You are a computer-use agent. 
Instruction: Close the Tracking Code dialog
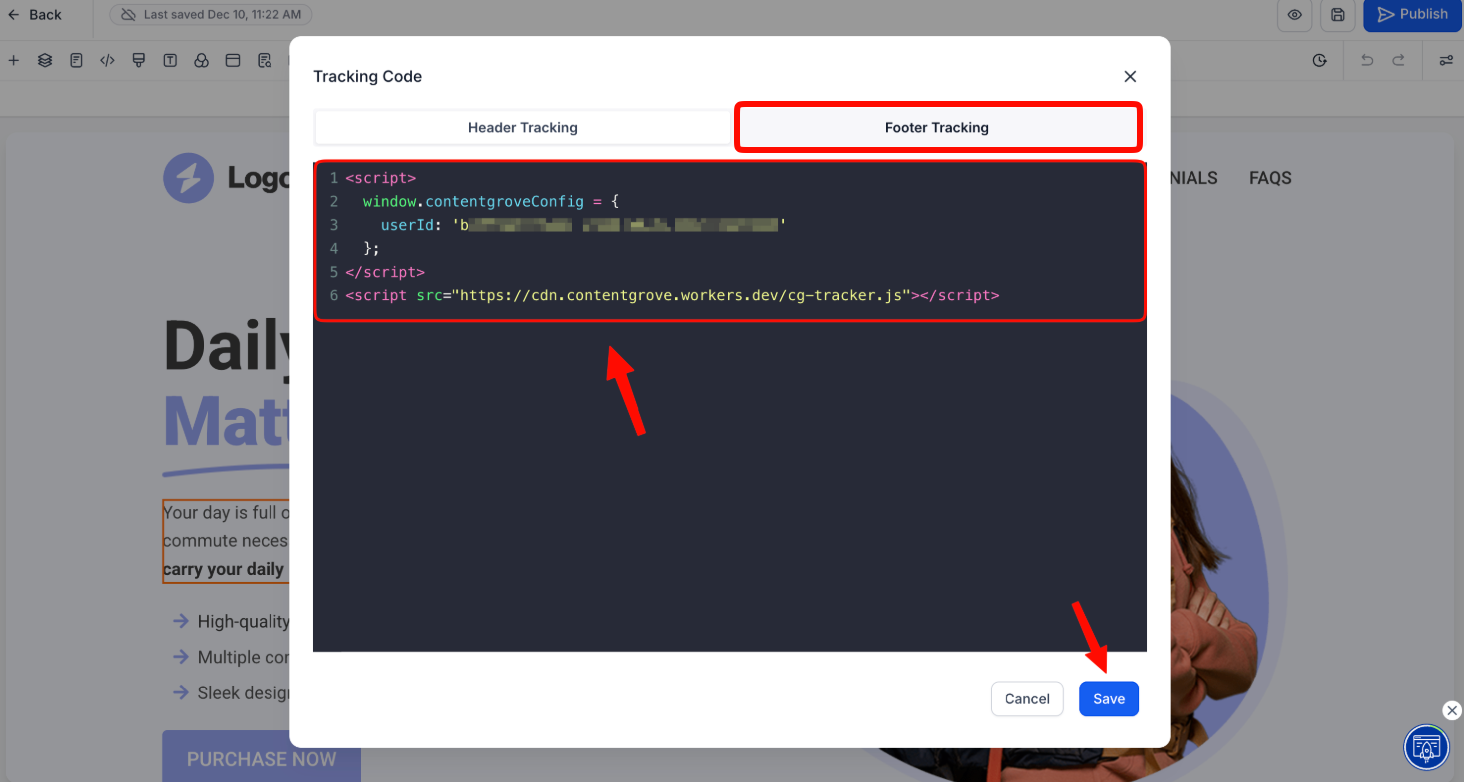click(1130, 77)
